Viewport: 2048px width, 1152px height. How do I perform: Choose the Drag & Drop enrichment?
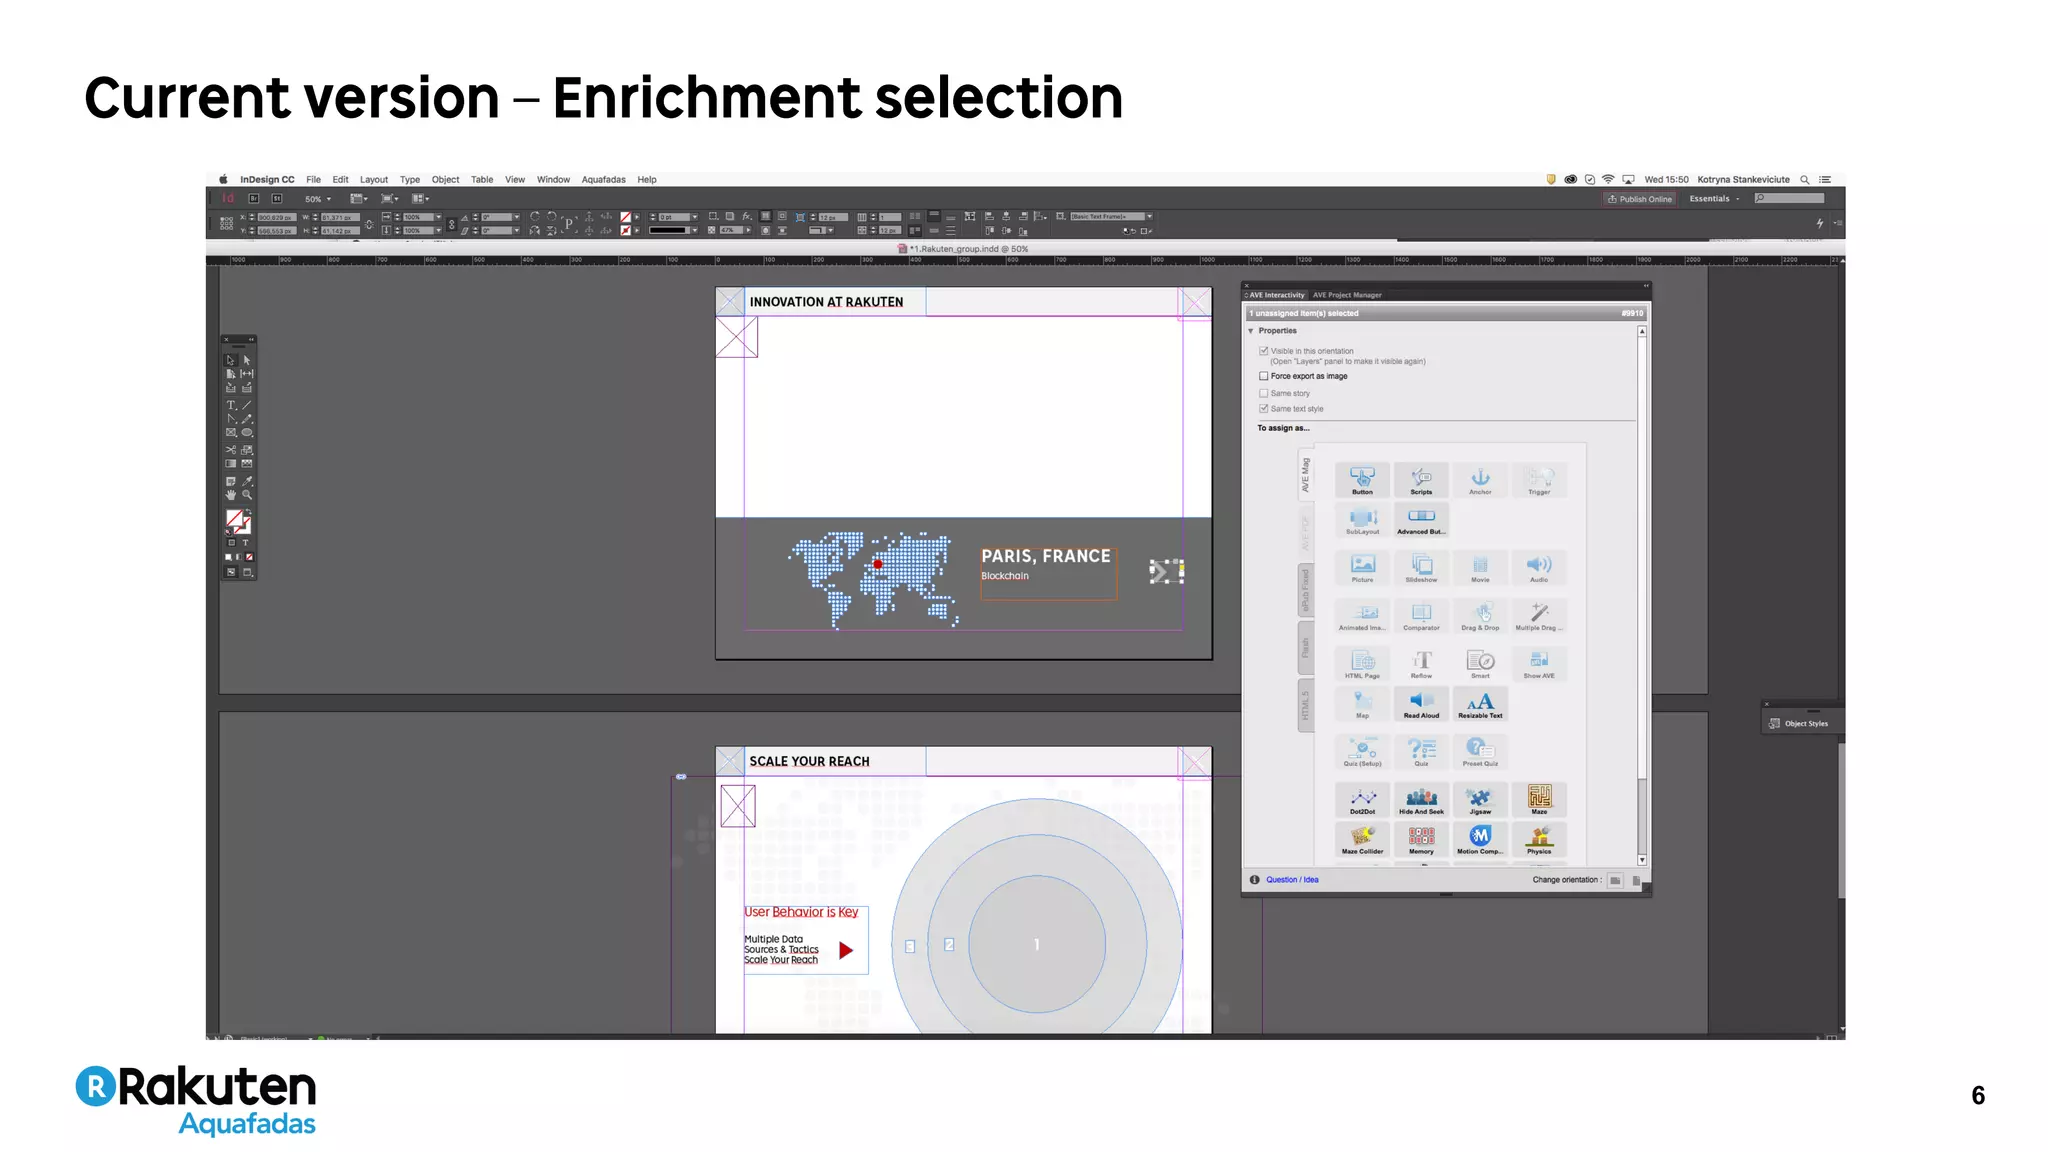tap(1480, 617)
